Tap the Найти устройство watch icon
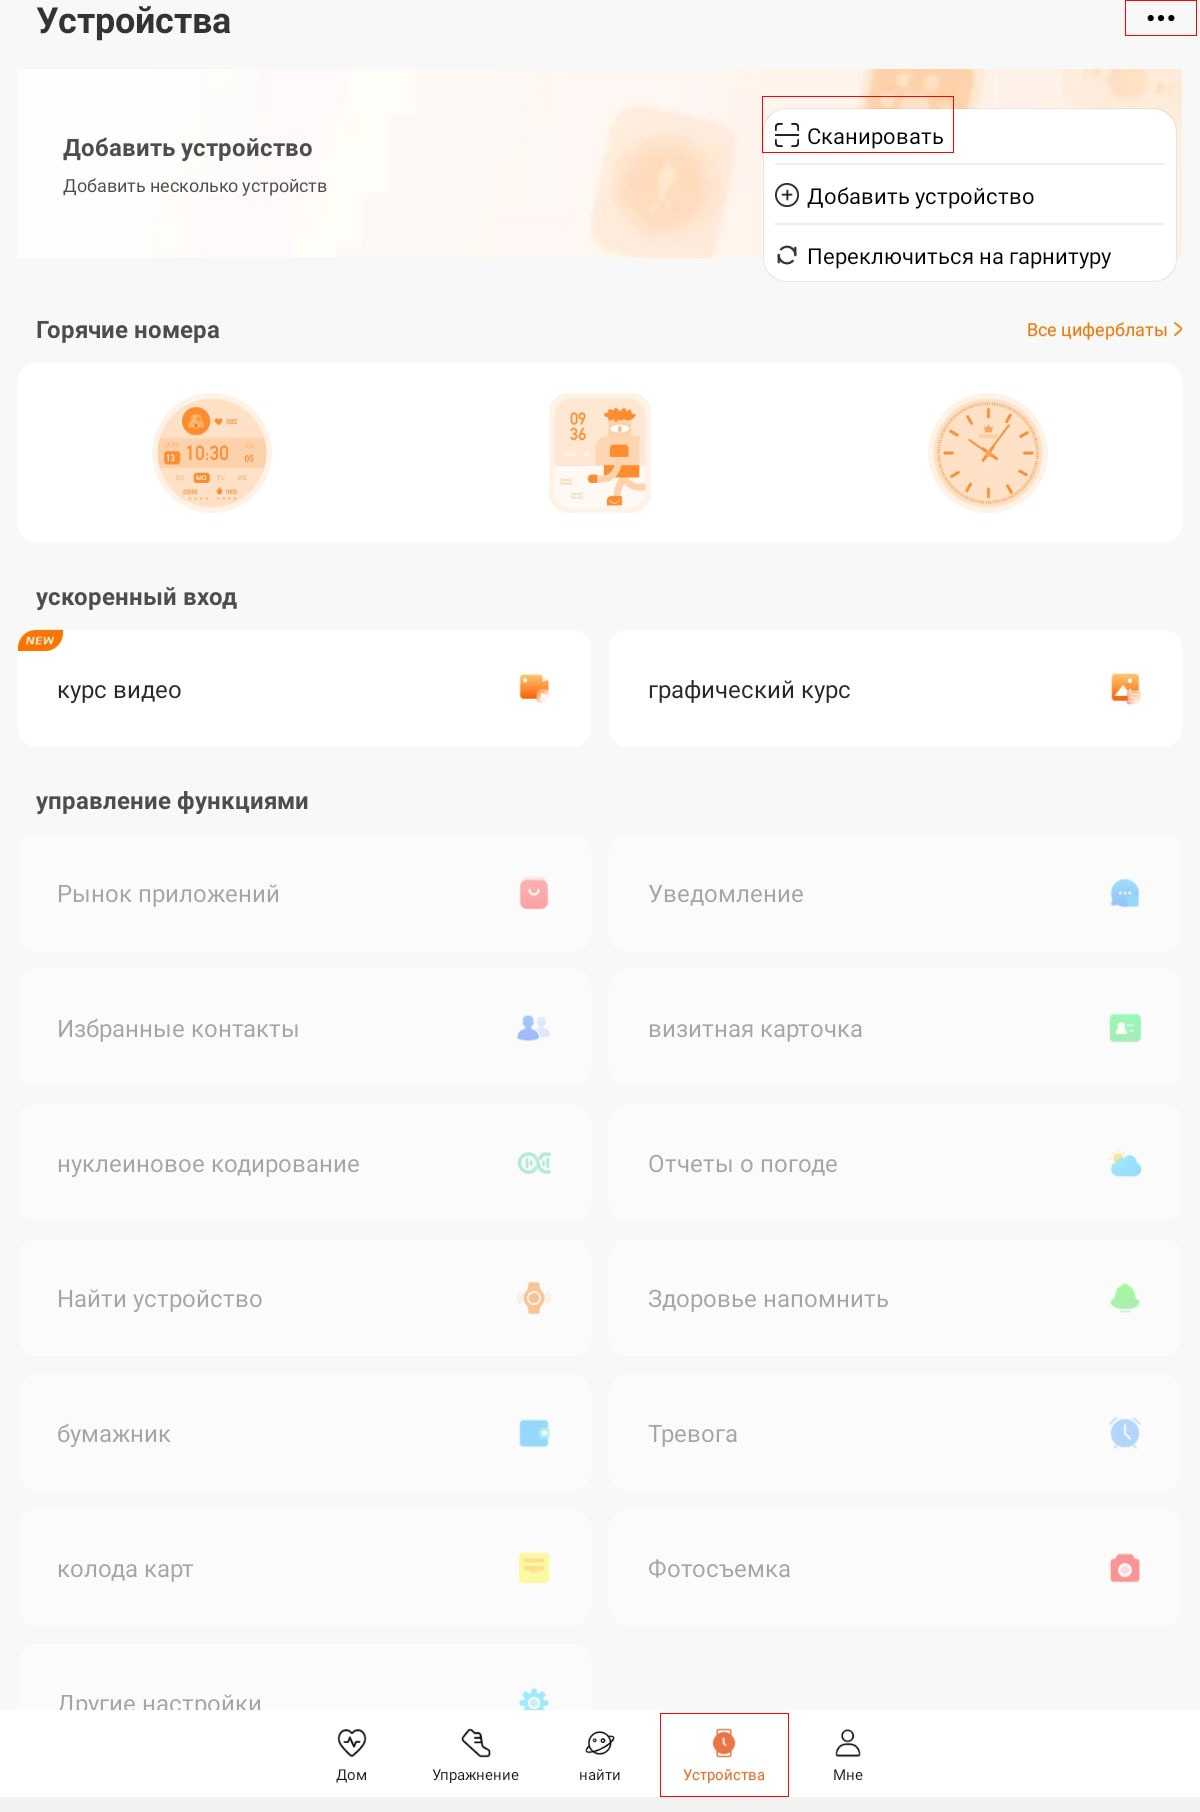 tap(534, 1298)
